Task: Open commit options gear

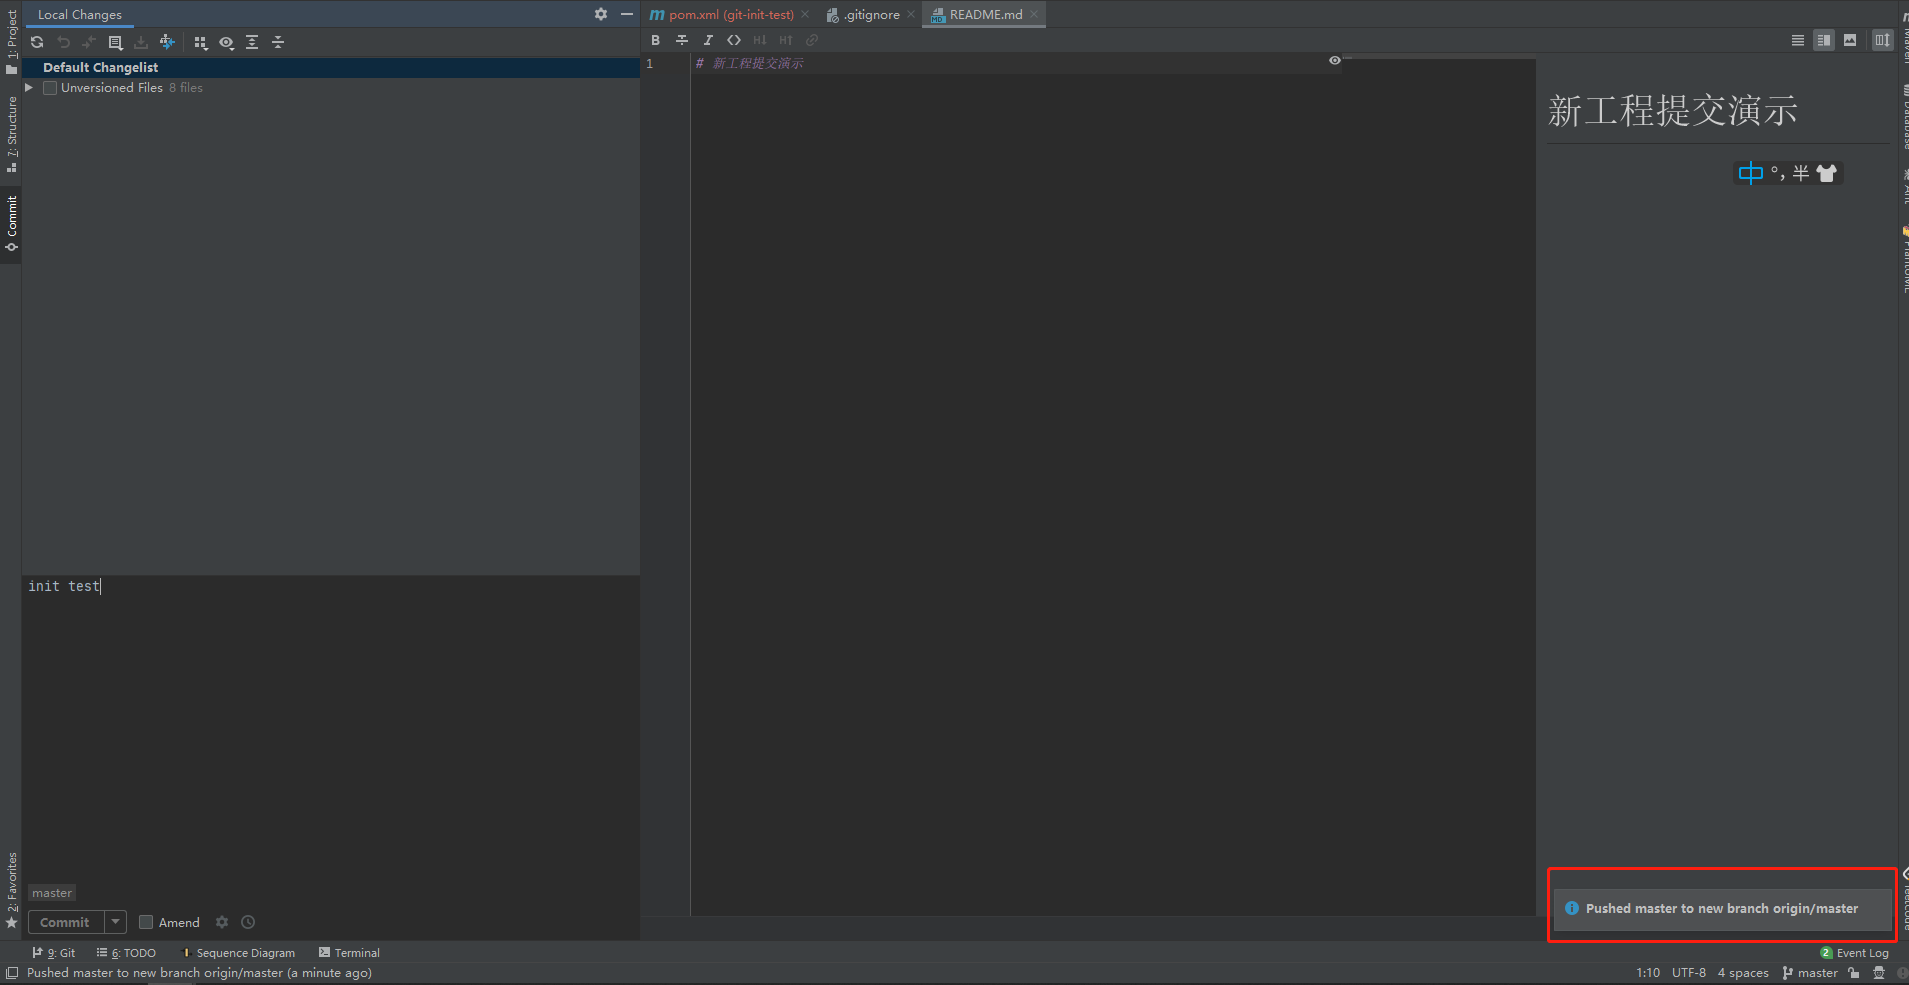Action: [x=222, y=922]
